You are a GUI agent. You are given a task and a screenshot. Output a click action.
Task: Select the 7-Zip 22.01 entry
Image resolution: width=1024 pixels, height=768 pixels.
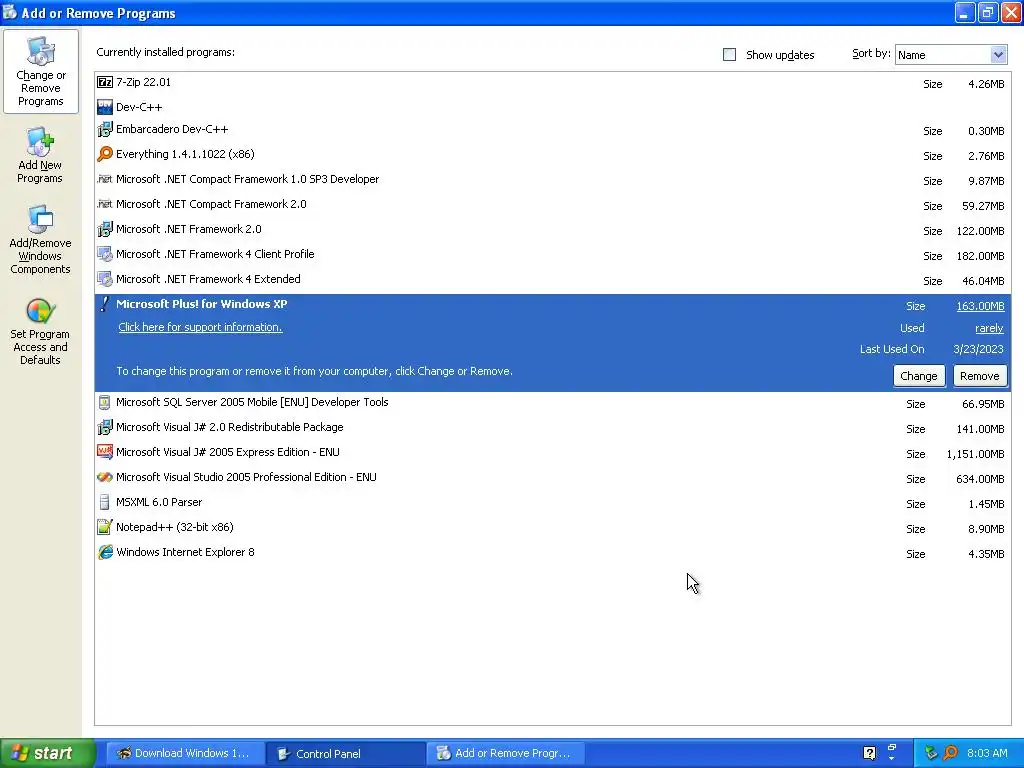tap(552, 83)
